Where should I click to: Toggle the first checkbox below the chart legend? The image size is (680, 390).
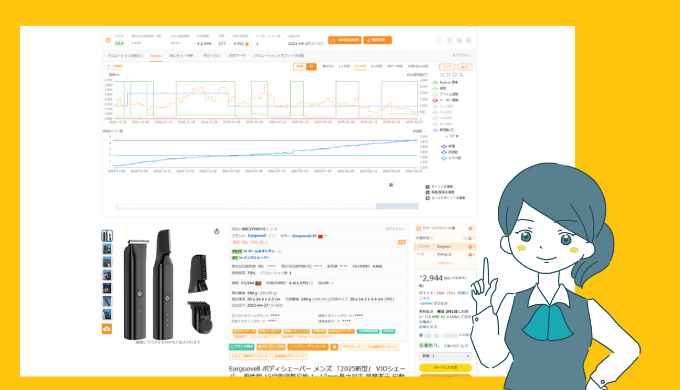coord(428,187)
